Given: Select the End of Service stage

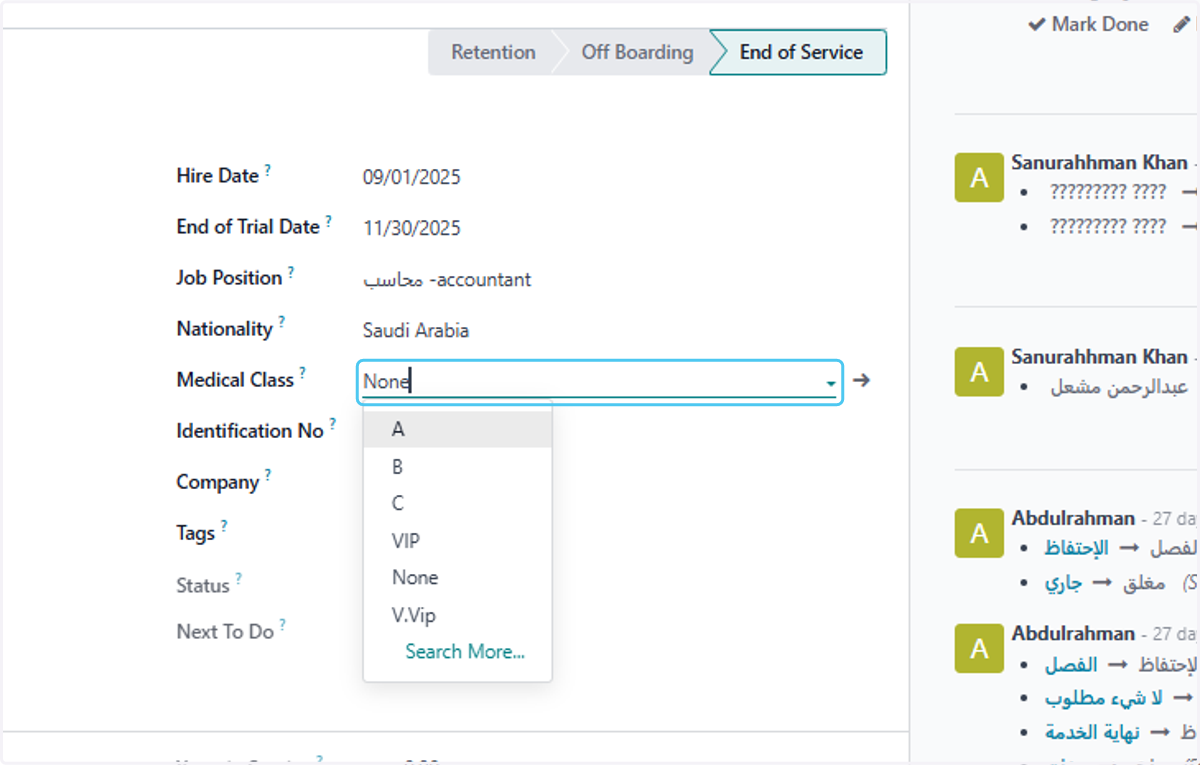Looking at the screenshot, I should point(801,52).
